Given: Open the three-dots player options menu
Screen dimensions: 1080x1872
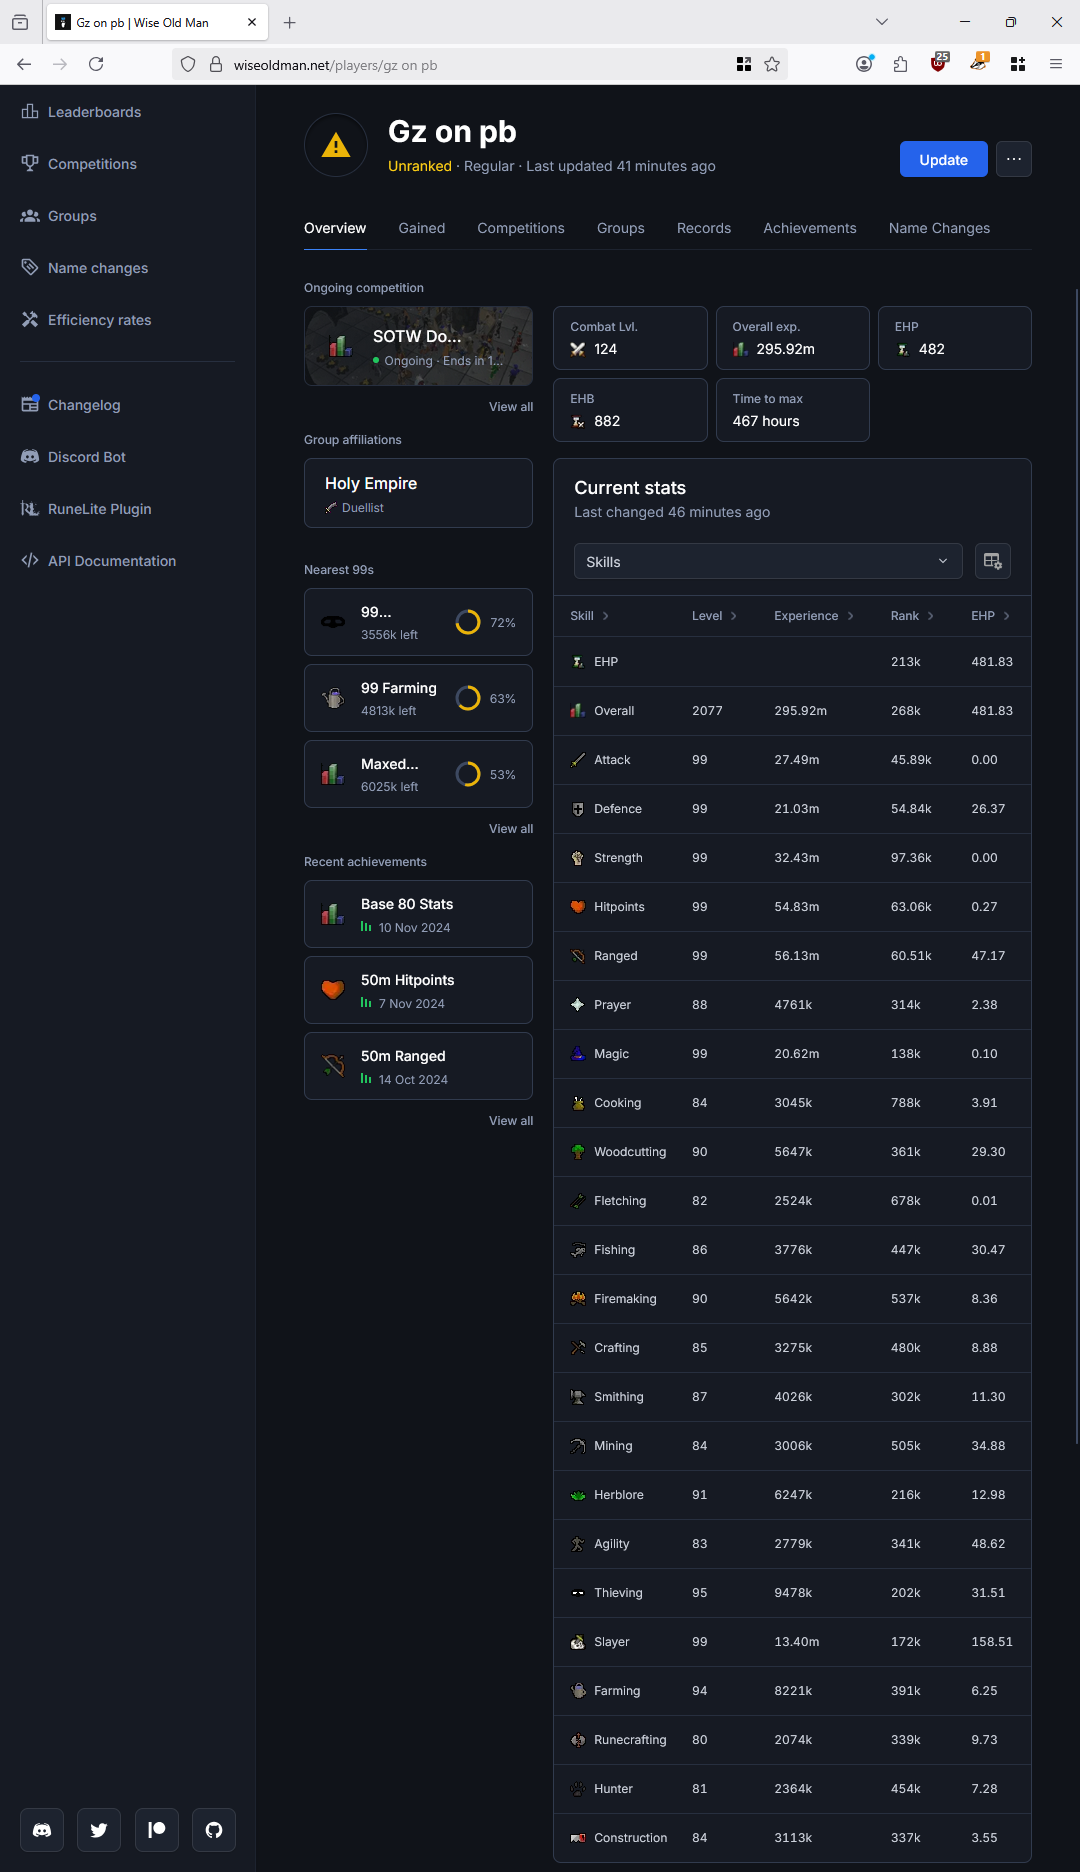Looking at the screenshot, I should click(1014, 159).
